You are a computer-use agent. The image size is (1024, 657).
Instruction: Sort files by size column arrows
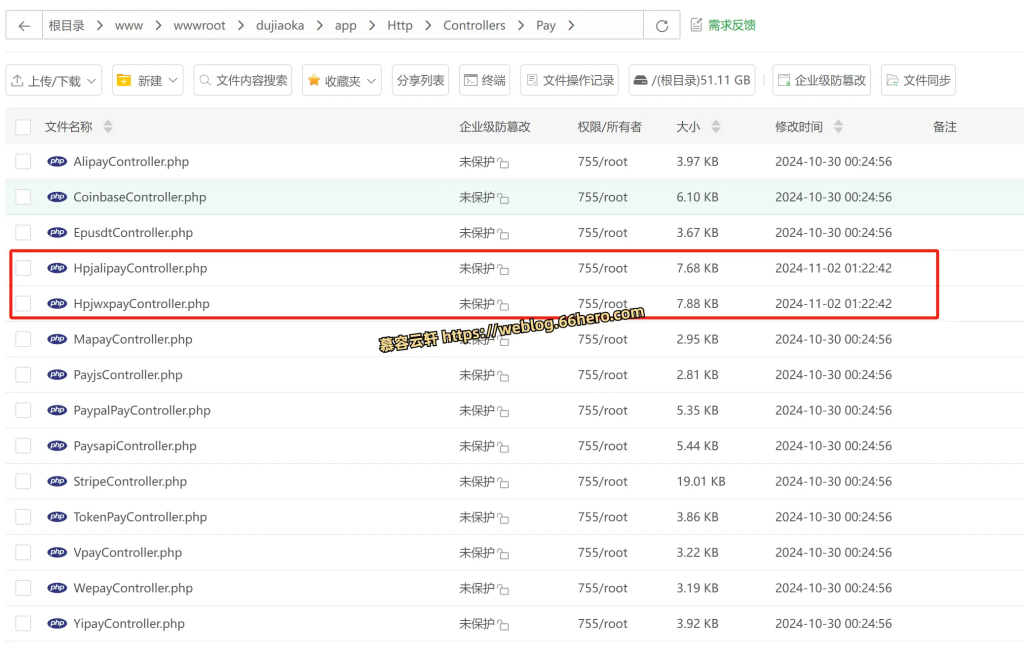tap(716, 127)
